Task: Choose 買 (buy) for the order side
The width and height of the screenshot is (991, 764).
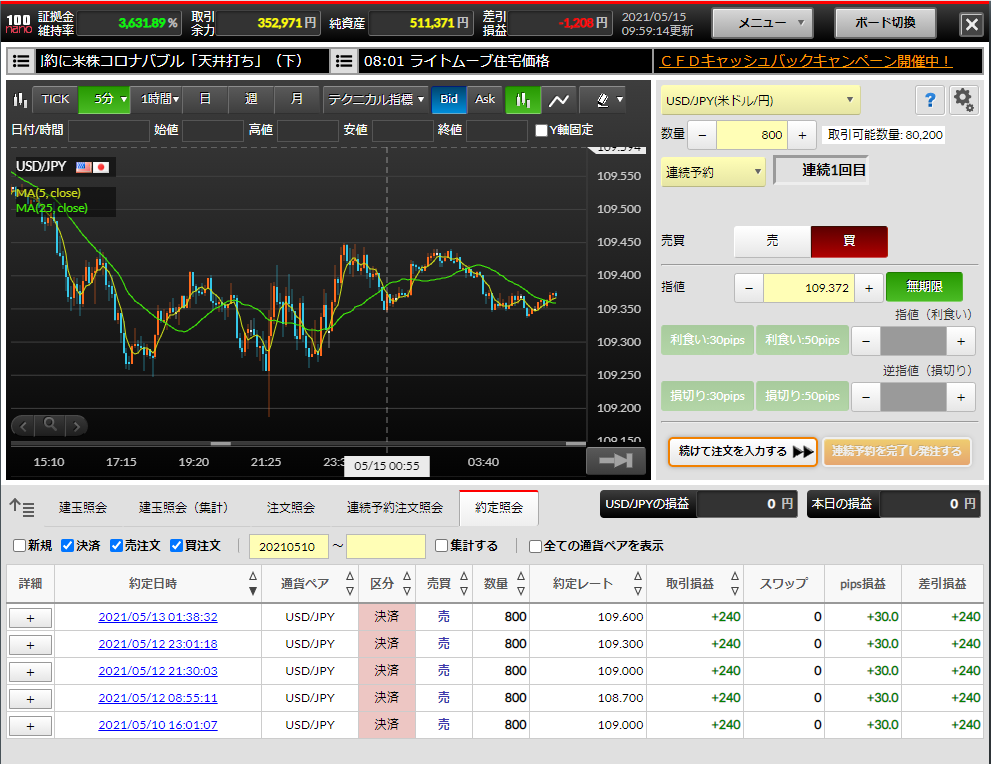Action: tap(849, 241)
